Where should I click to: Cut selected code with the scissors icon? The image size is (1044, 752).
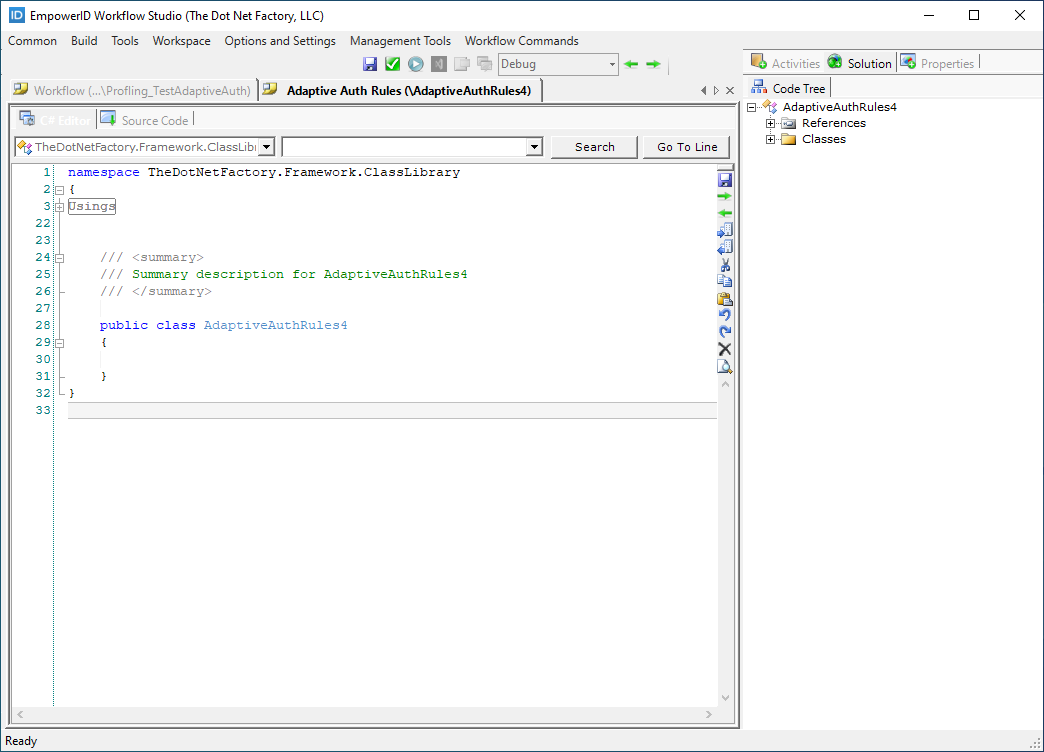tap(725, 265)
